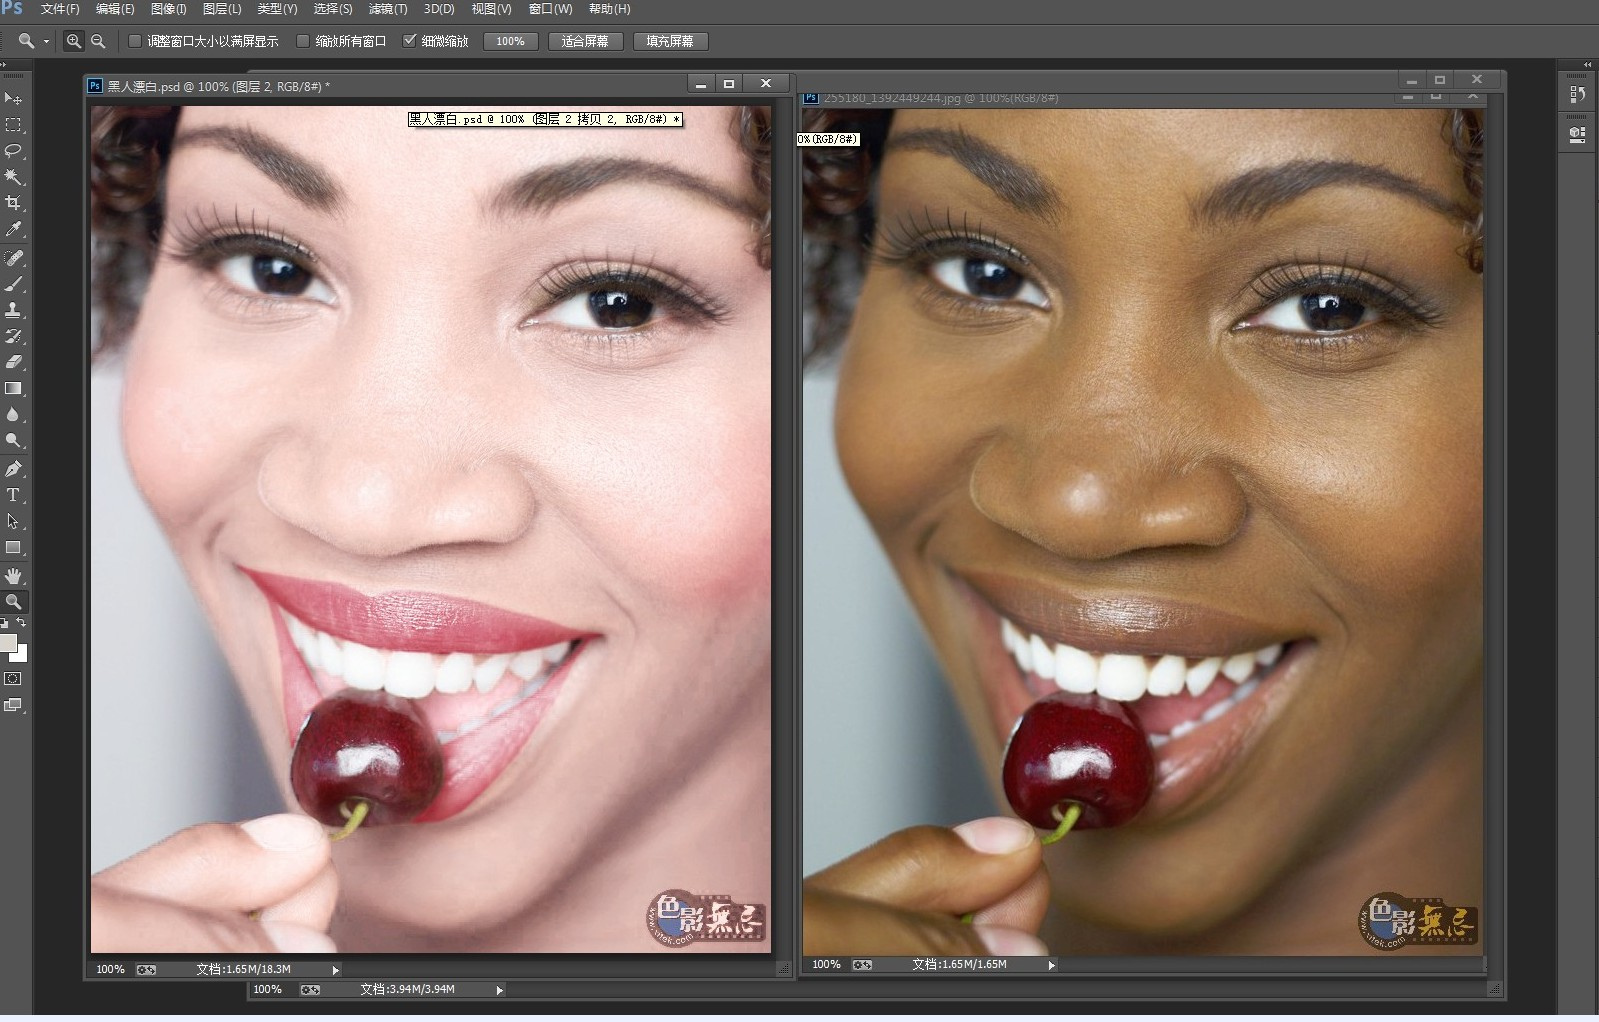
Task: Open the 帮助(H) menu
Action: point(610,9)
